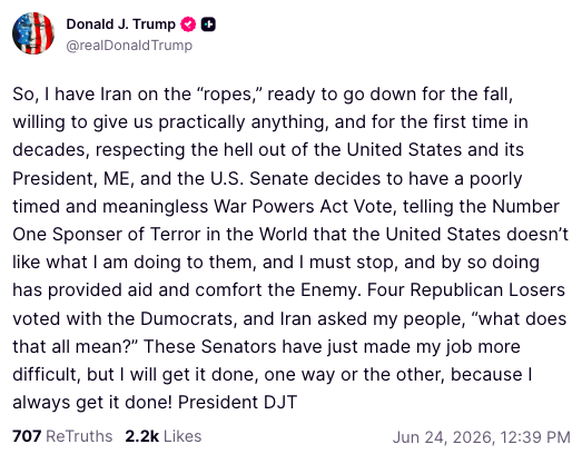This screenshot has width=582, height=454.
Task: View the 2.2k Likes list
Action: click(x=163, y=436)
